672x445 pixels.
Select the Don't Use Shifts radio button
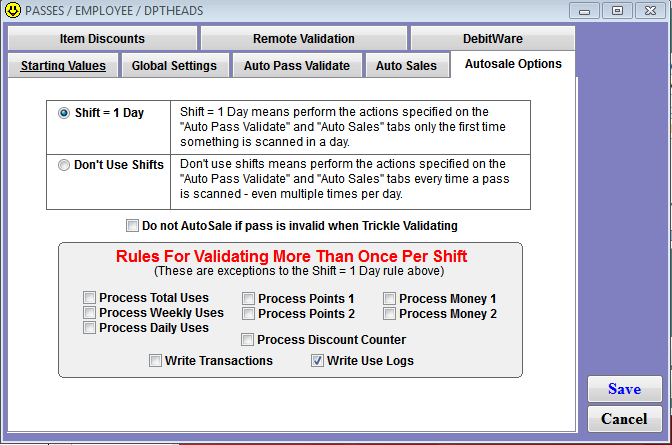click(64, 165)
